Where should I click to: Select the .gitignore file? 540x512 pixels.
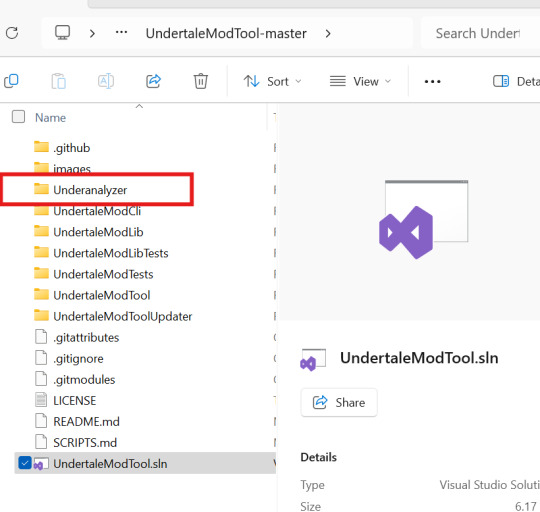coord(78,359)
